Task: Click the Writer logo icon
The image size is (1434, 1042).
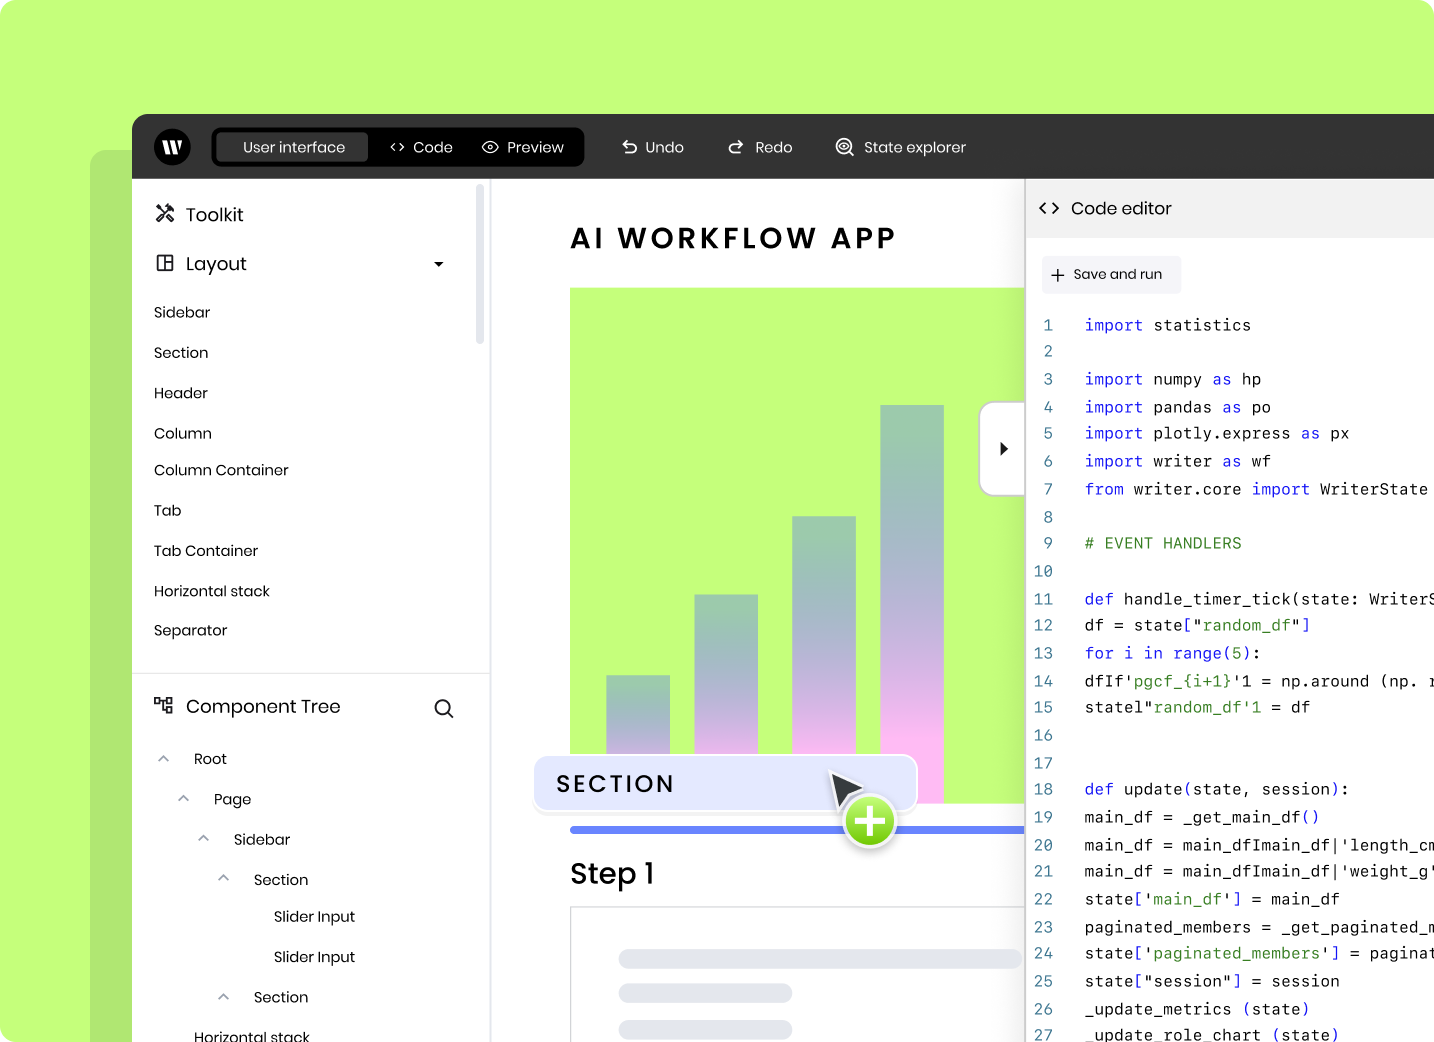Action: tap(172, 146)
